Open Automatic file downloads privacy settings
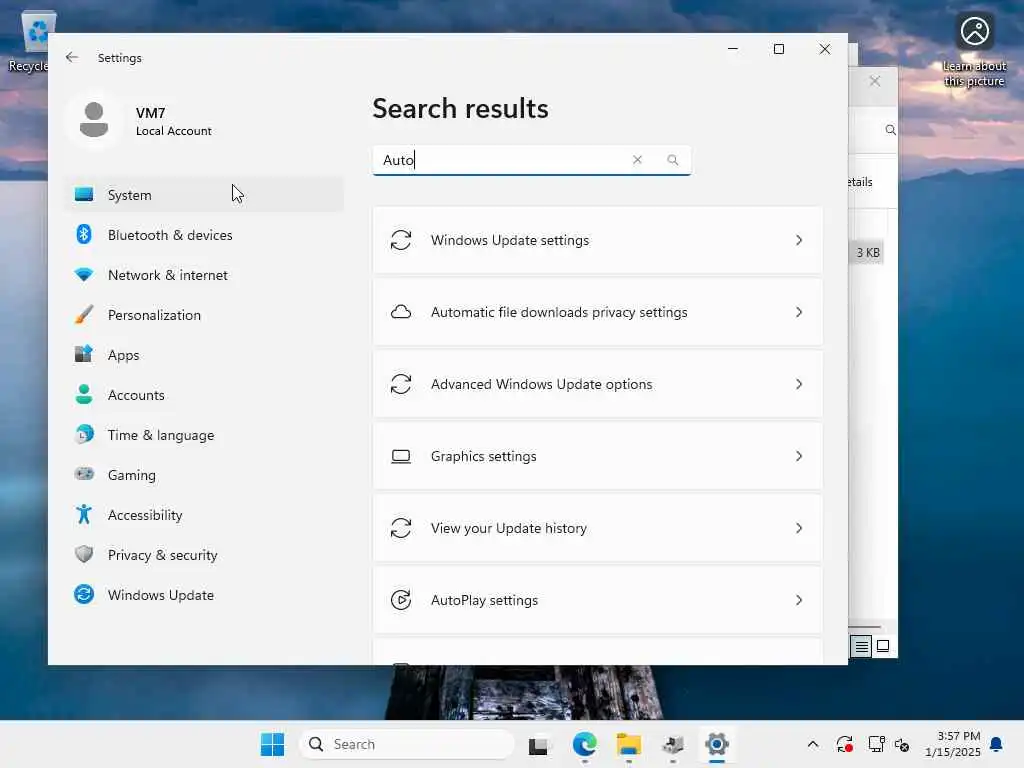 click(x=598, y=312)
